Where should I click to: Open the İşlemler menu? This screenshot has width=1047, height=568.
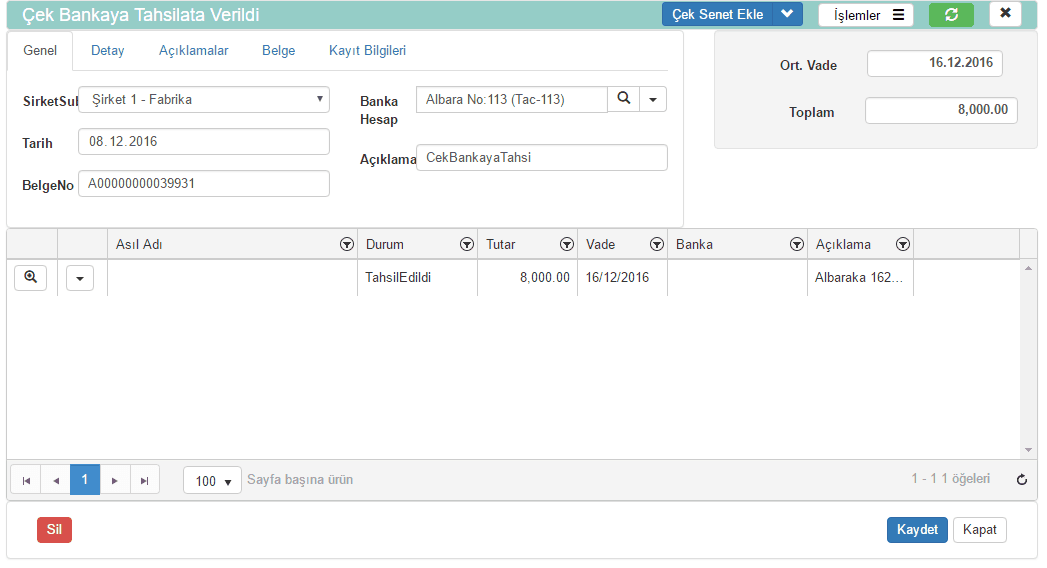[866, 15]
